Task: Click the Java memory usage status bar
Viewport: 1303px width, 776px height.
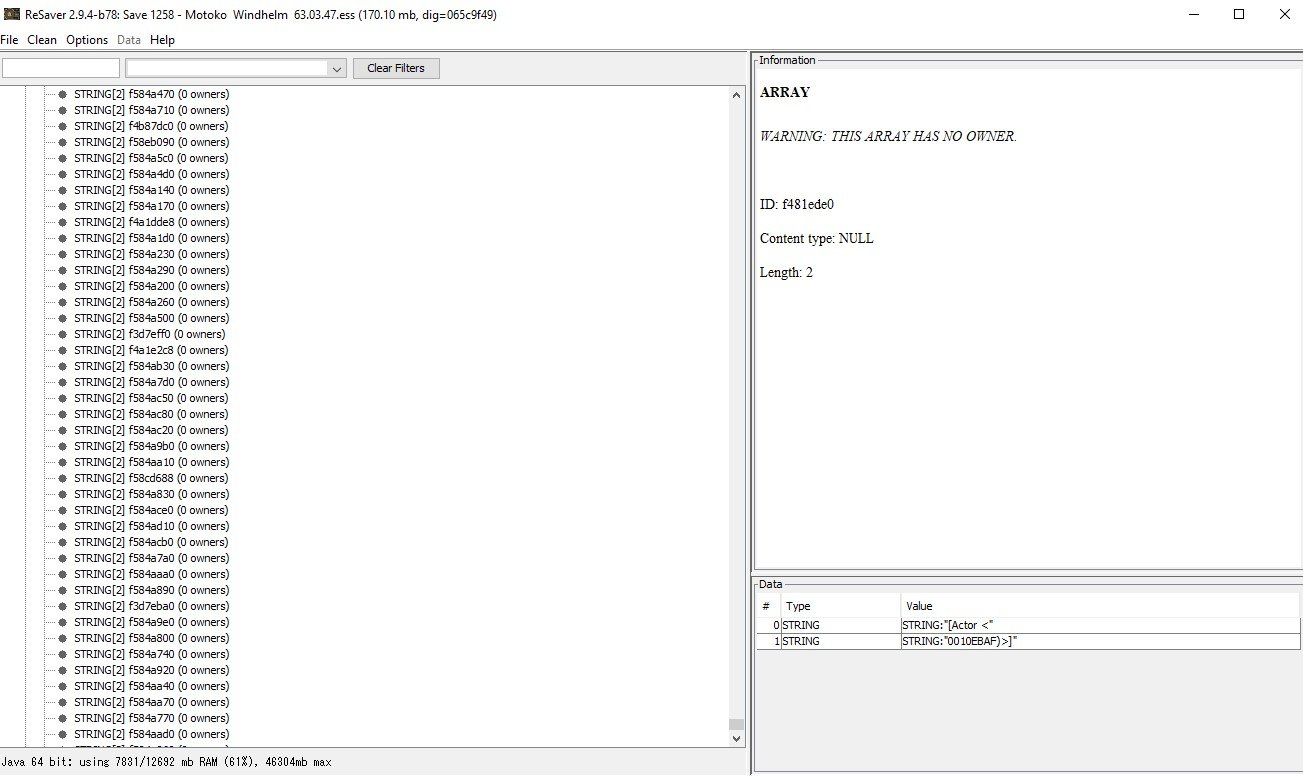Action: point(167,762)
